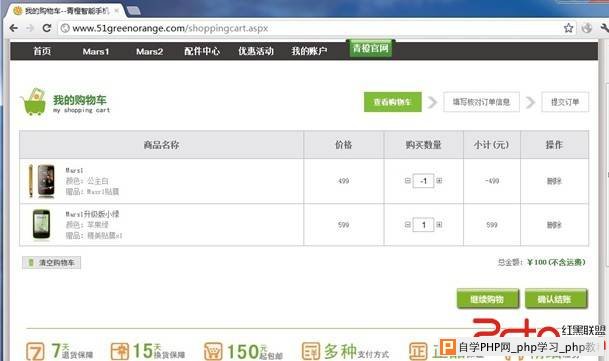Decrease quantity of Mars1升级版小绿 item
Viewport: 609px width, 361px height.
tap(407, 225)
